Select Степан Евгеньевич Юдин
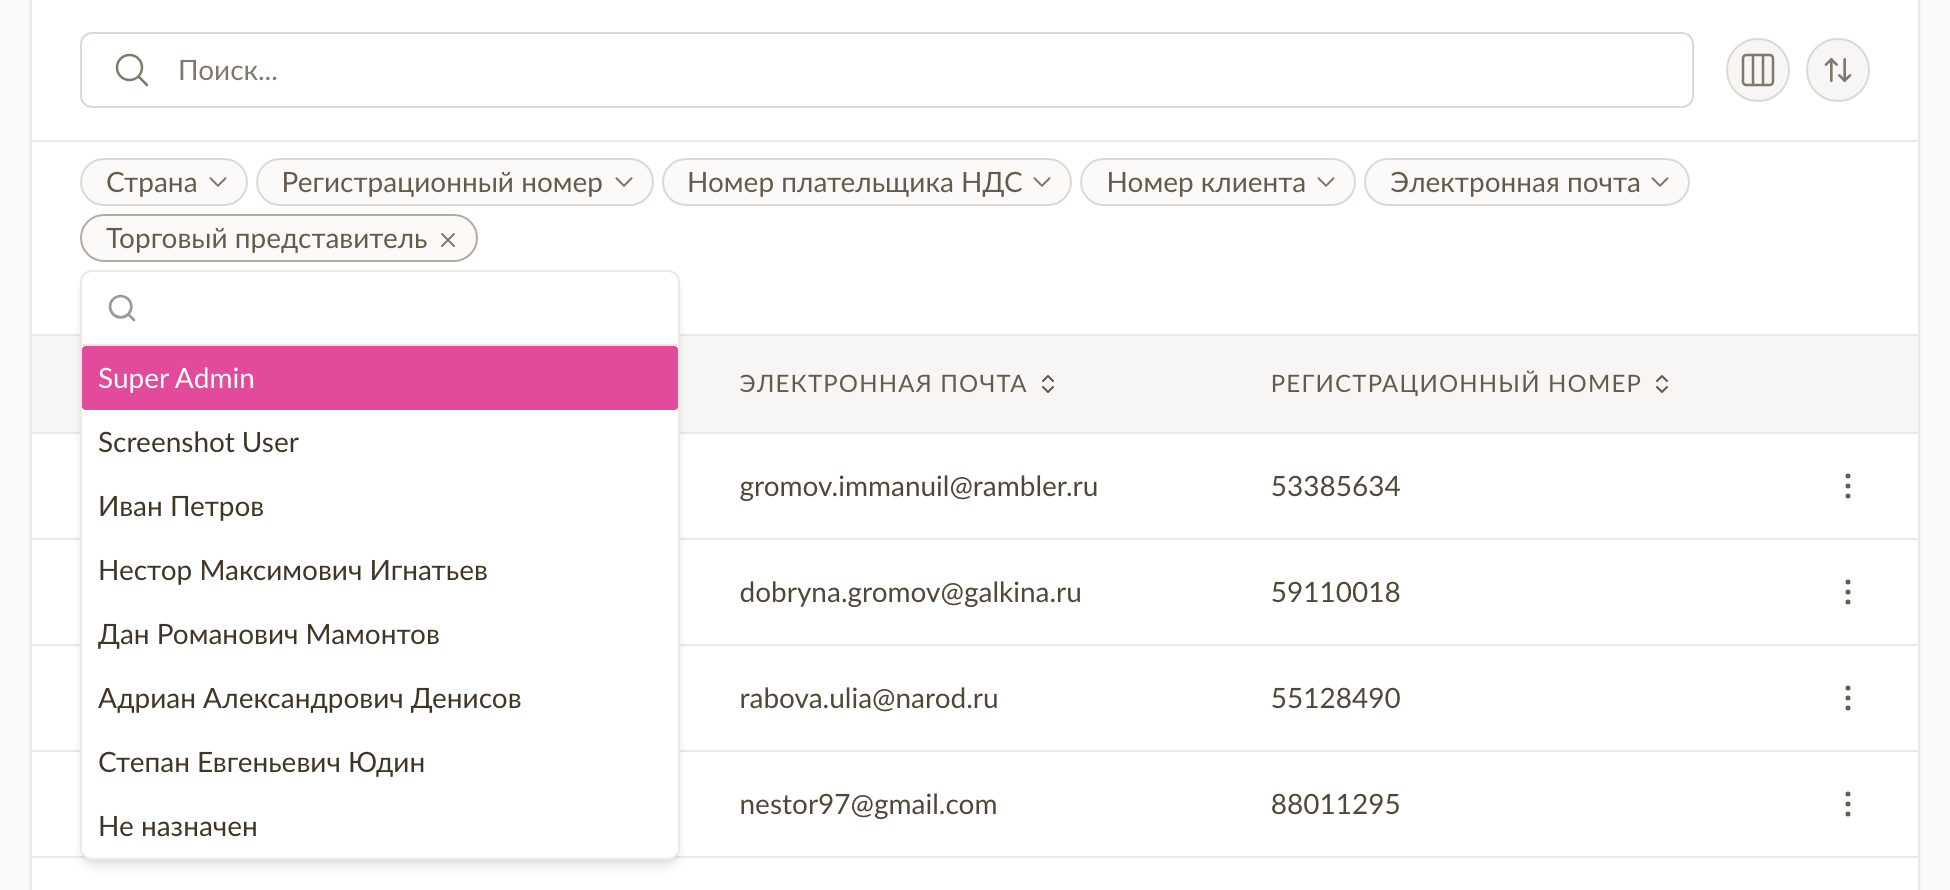This screenshot has height=890, width=1950. click(380, 762)
